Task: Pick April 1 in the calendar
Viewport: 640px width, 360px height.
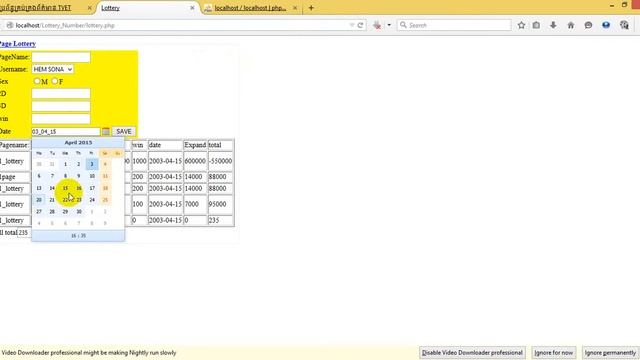Action: [x=65, y=164]
